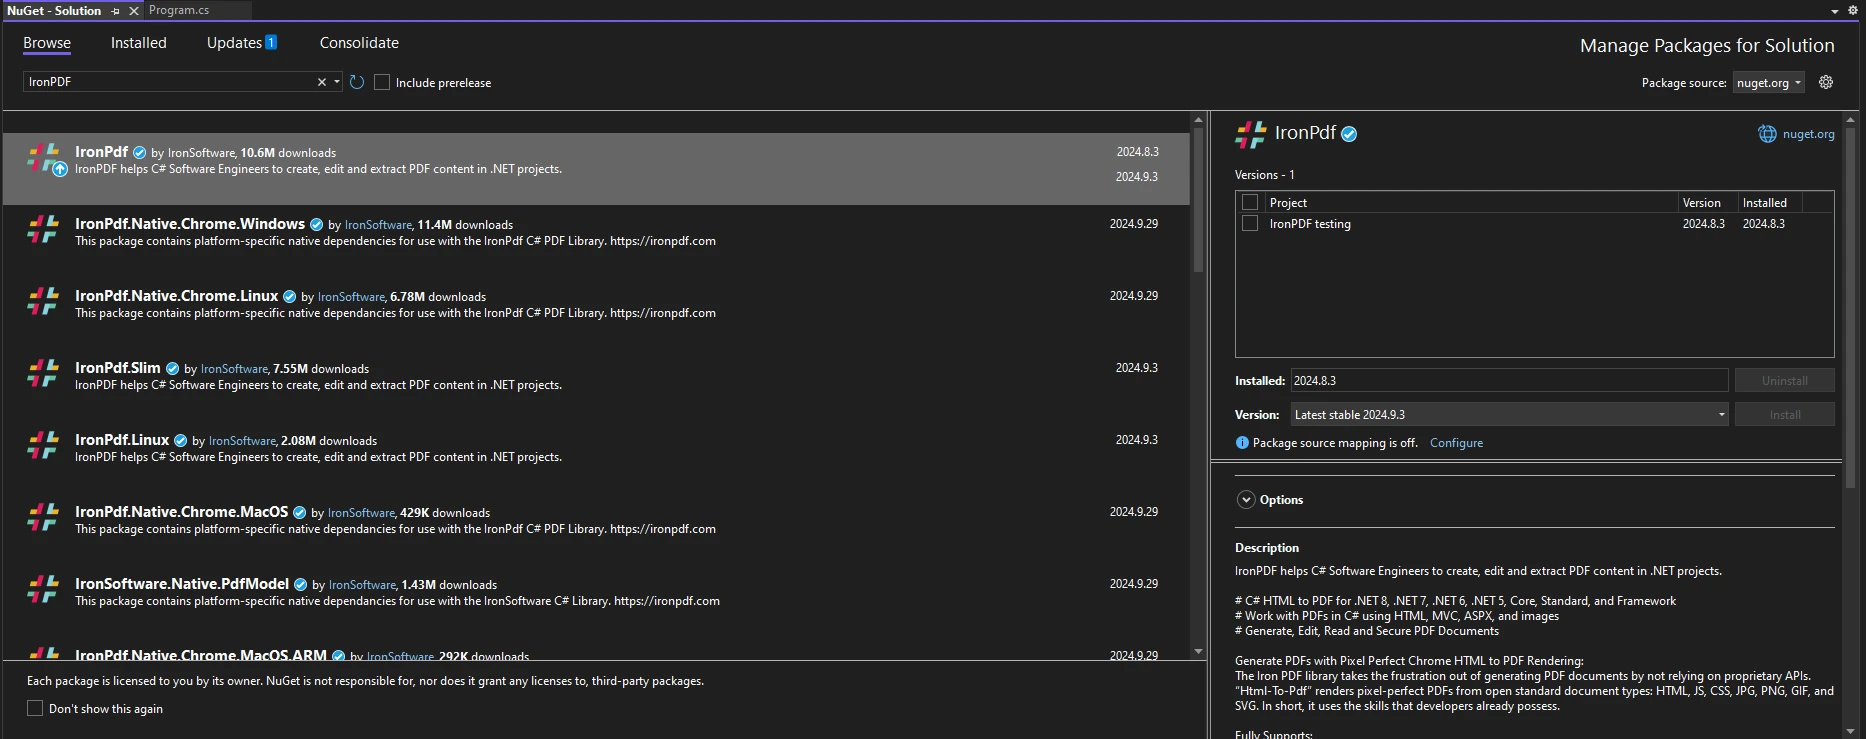Sort by the Version column header
The image size is (1866, 739).
(1701, 202)
